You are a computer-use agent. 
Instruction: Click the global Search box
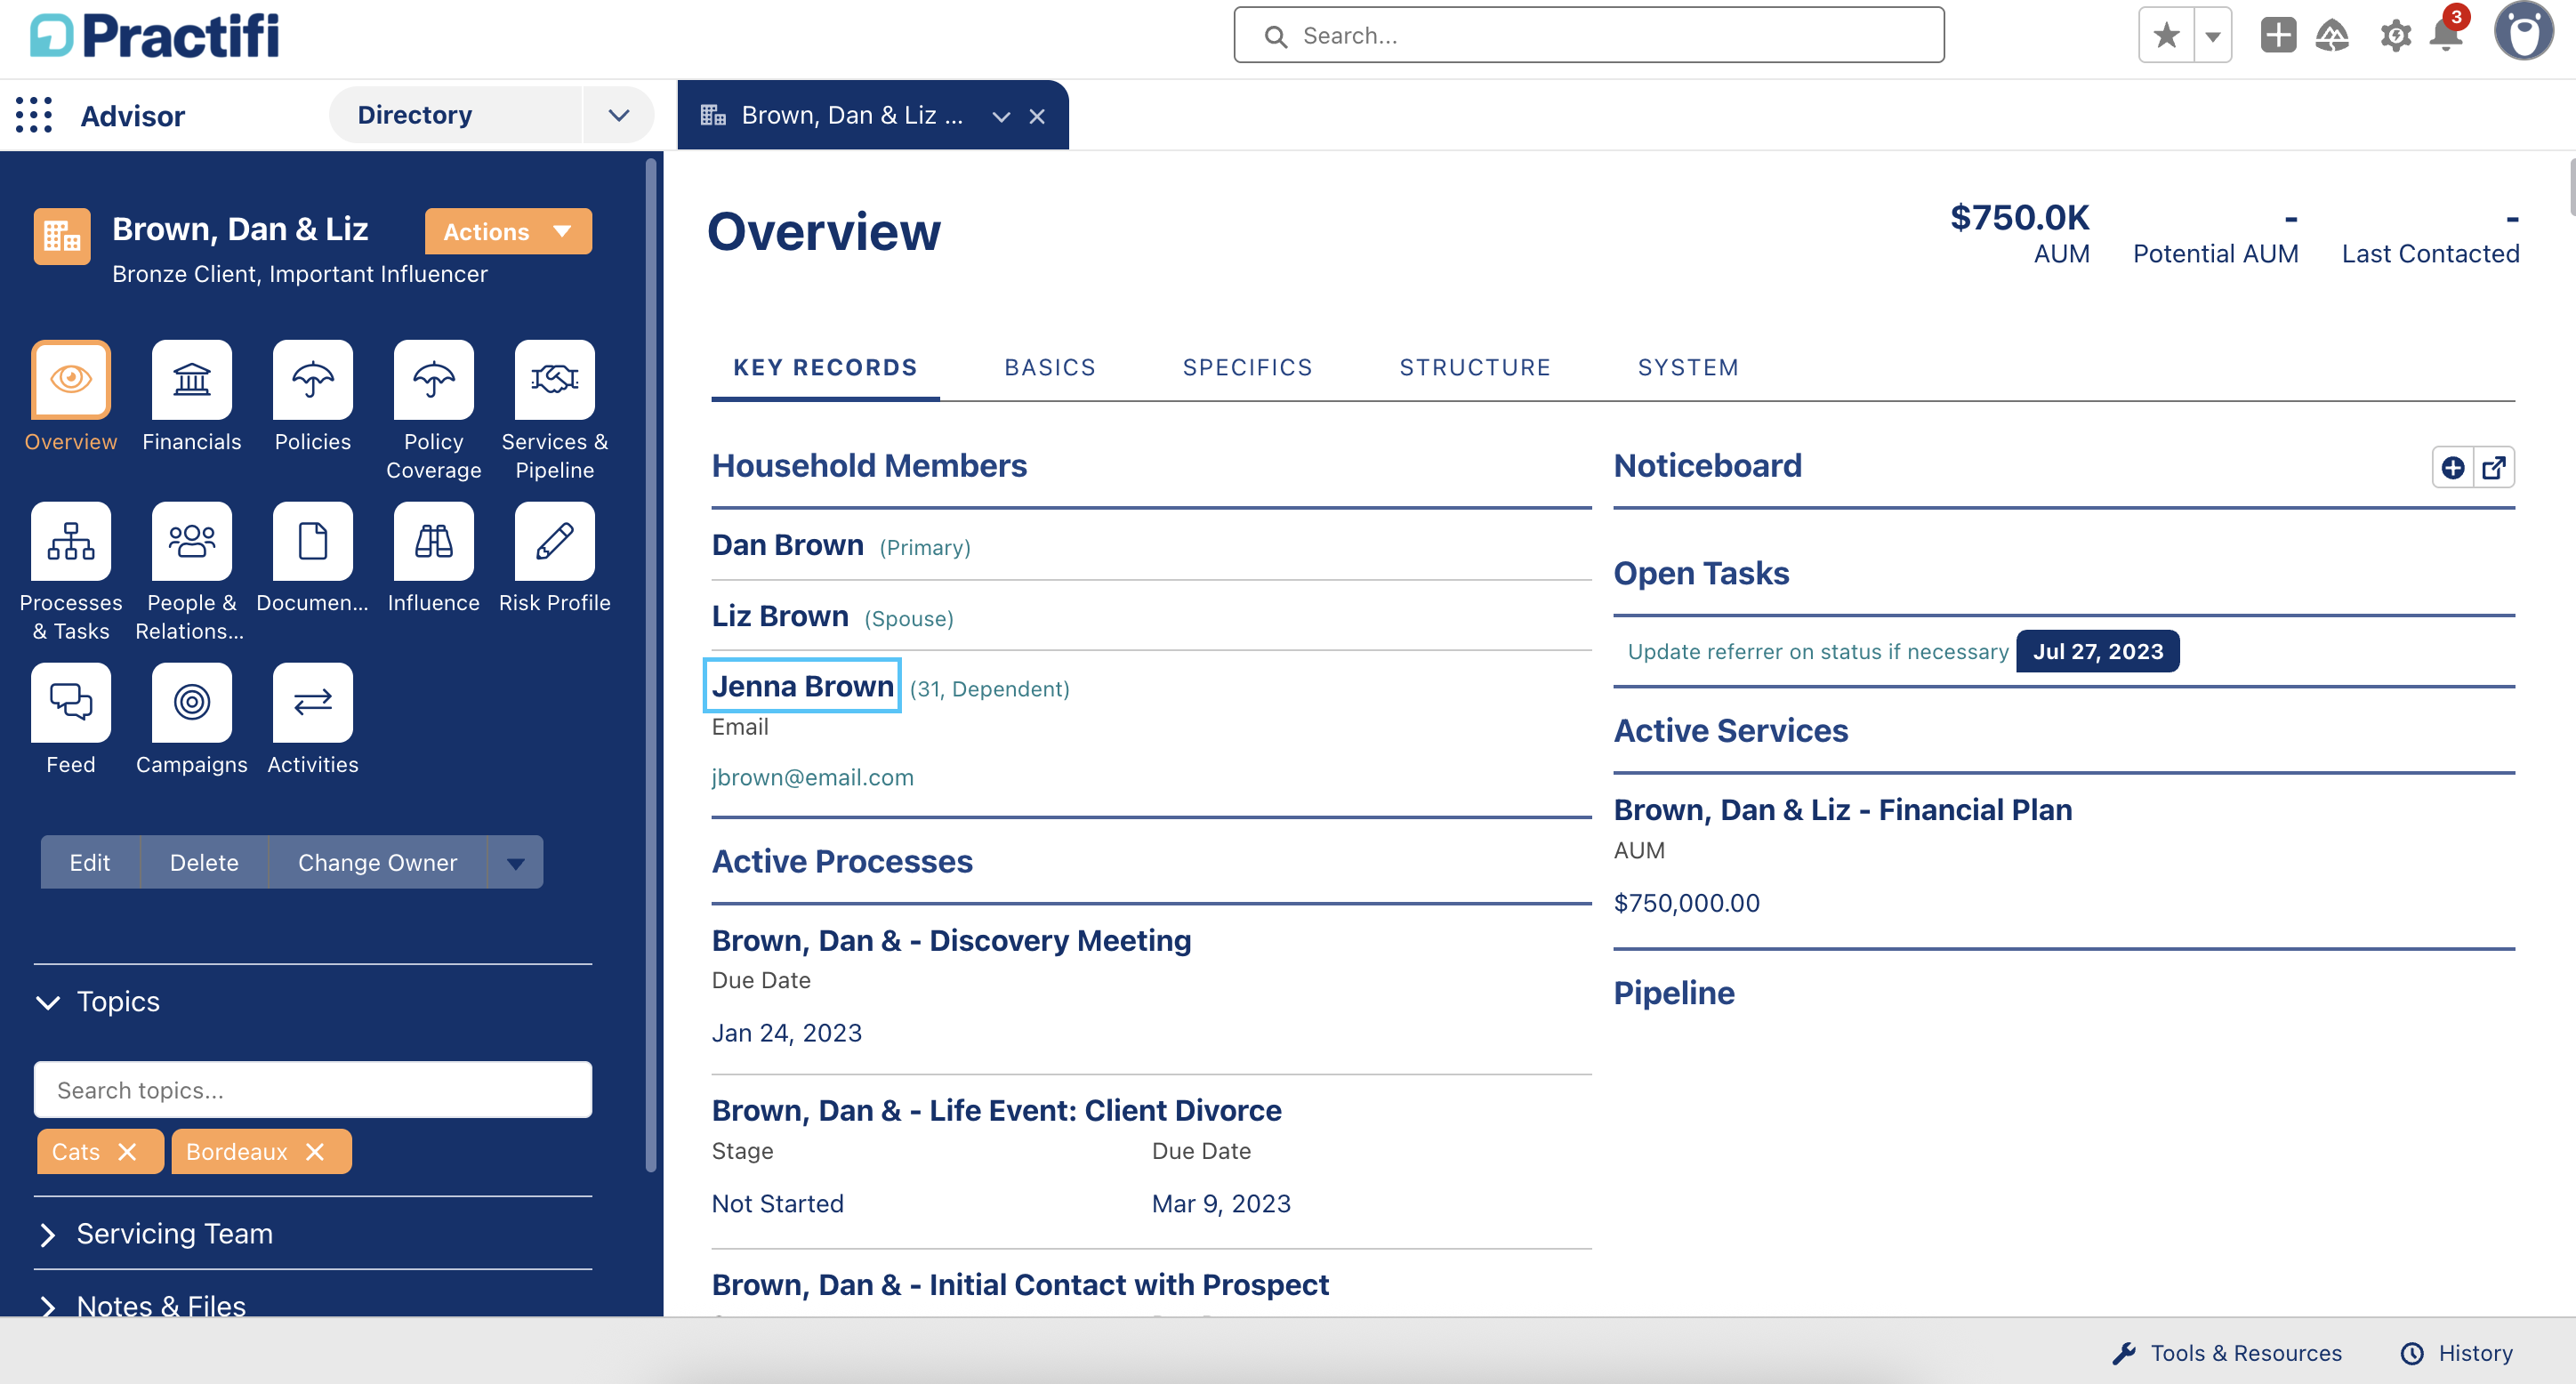click(x=1588, y=36)
